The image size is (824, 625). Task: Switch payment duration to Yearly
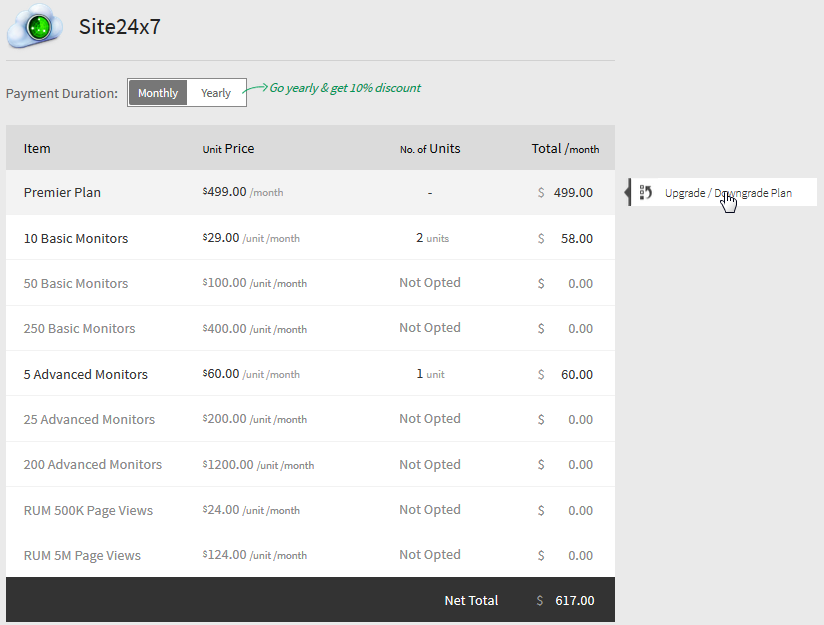pos(216,93)
